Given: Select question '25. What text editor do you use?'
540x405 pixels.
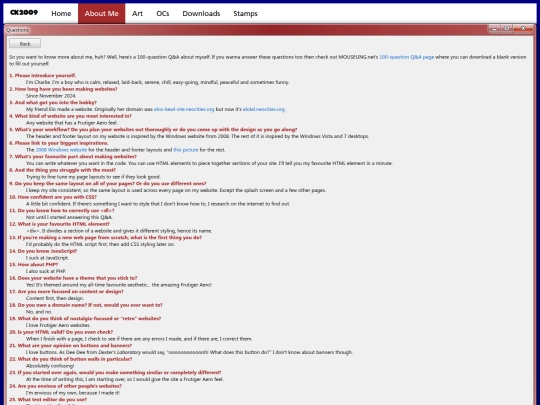Looking at the screenshot, I should click(x=48, y=399).
